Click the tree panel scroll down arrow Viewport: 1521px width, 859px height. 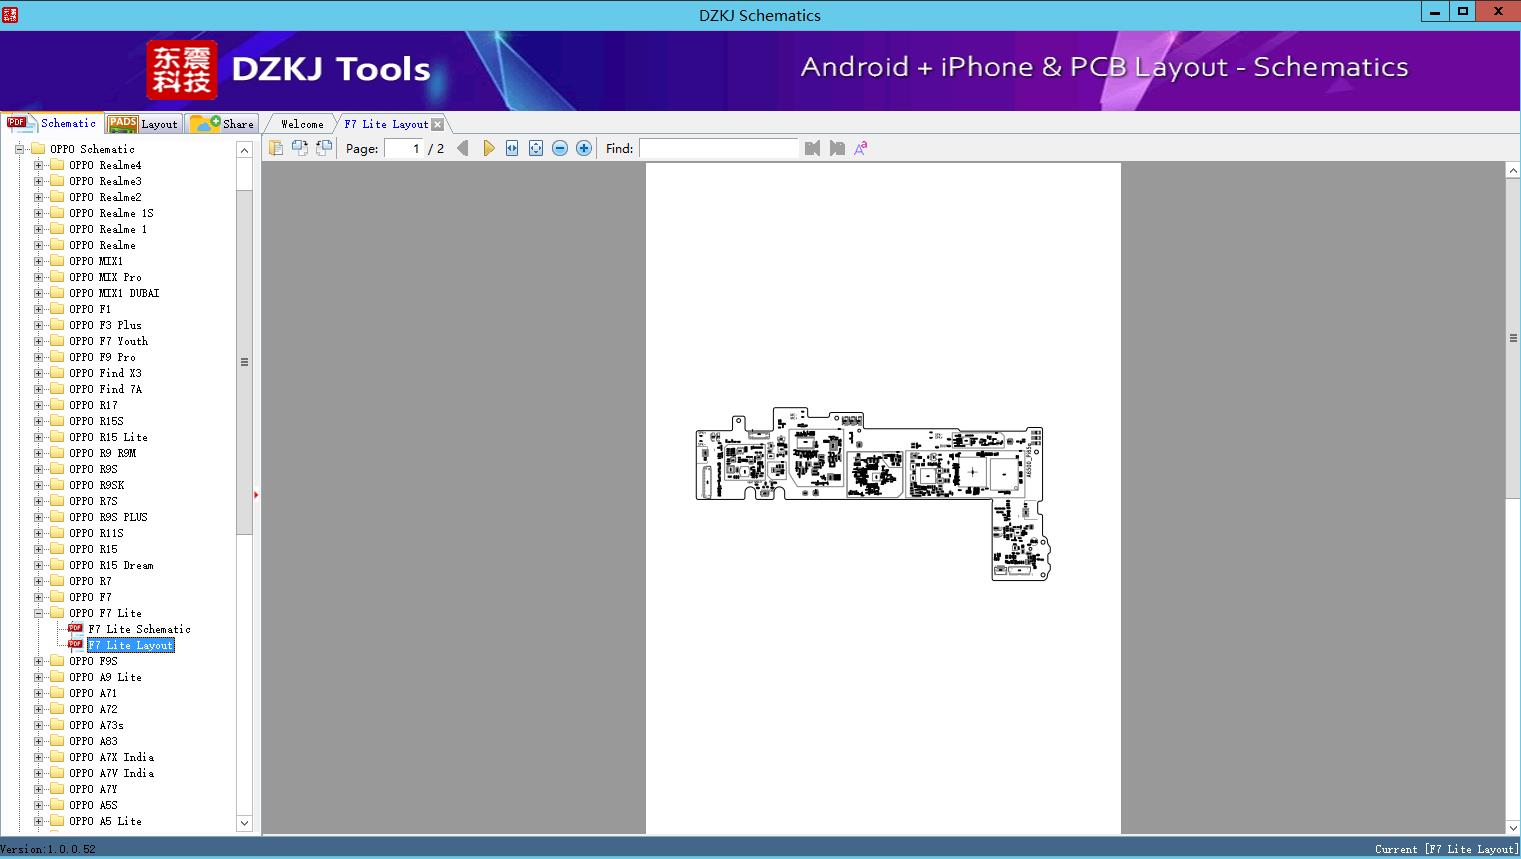pyautogui.click(x=244, y=823)
